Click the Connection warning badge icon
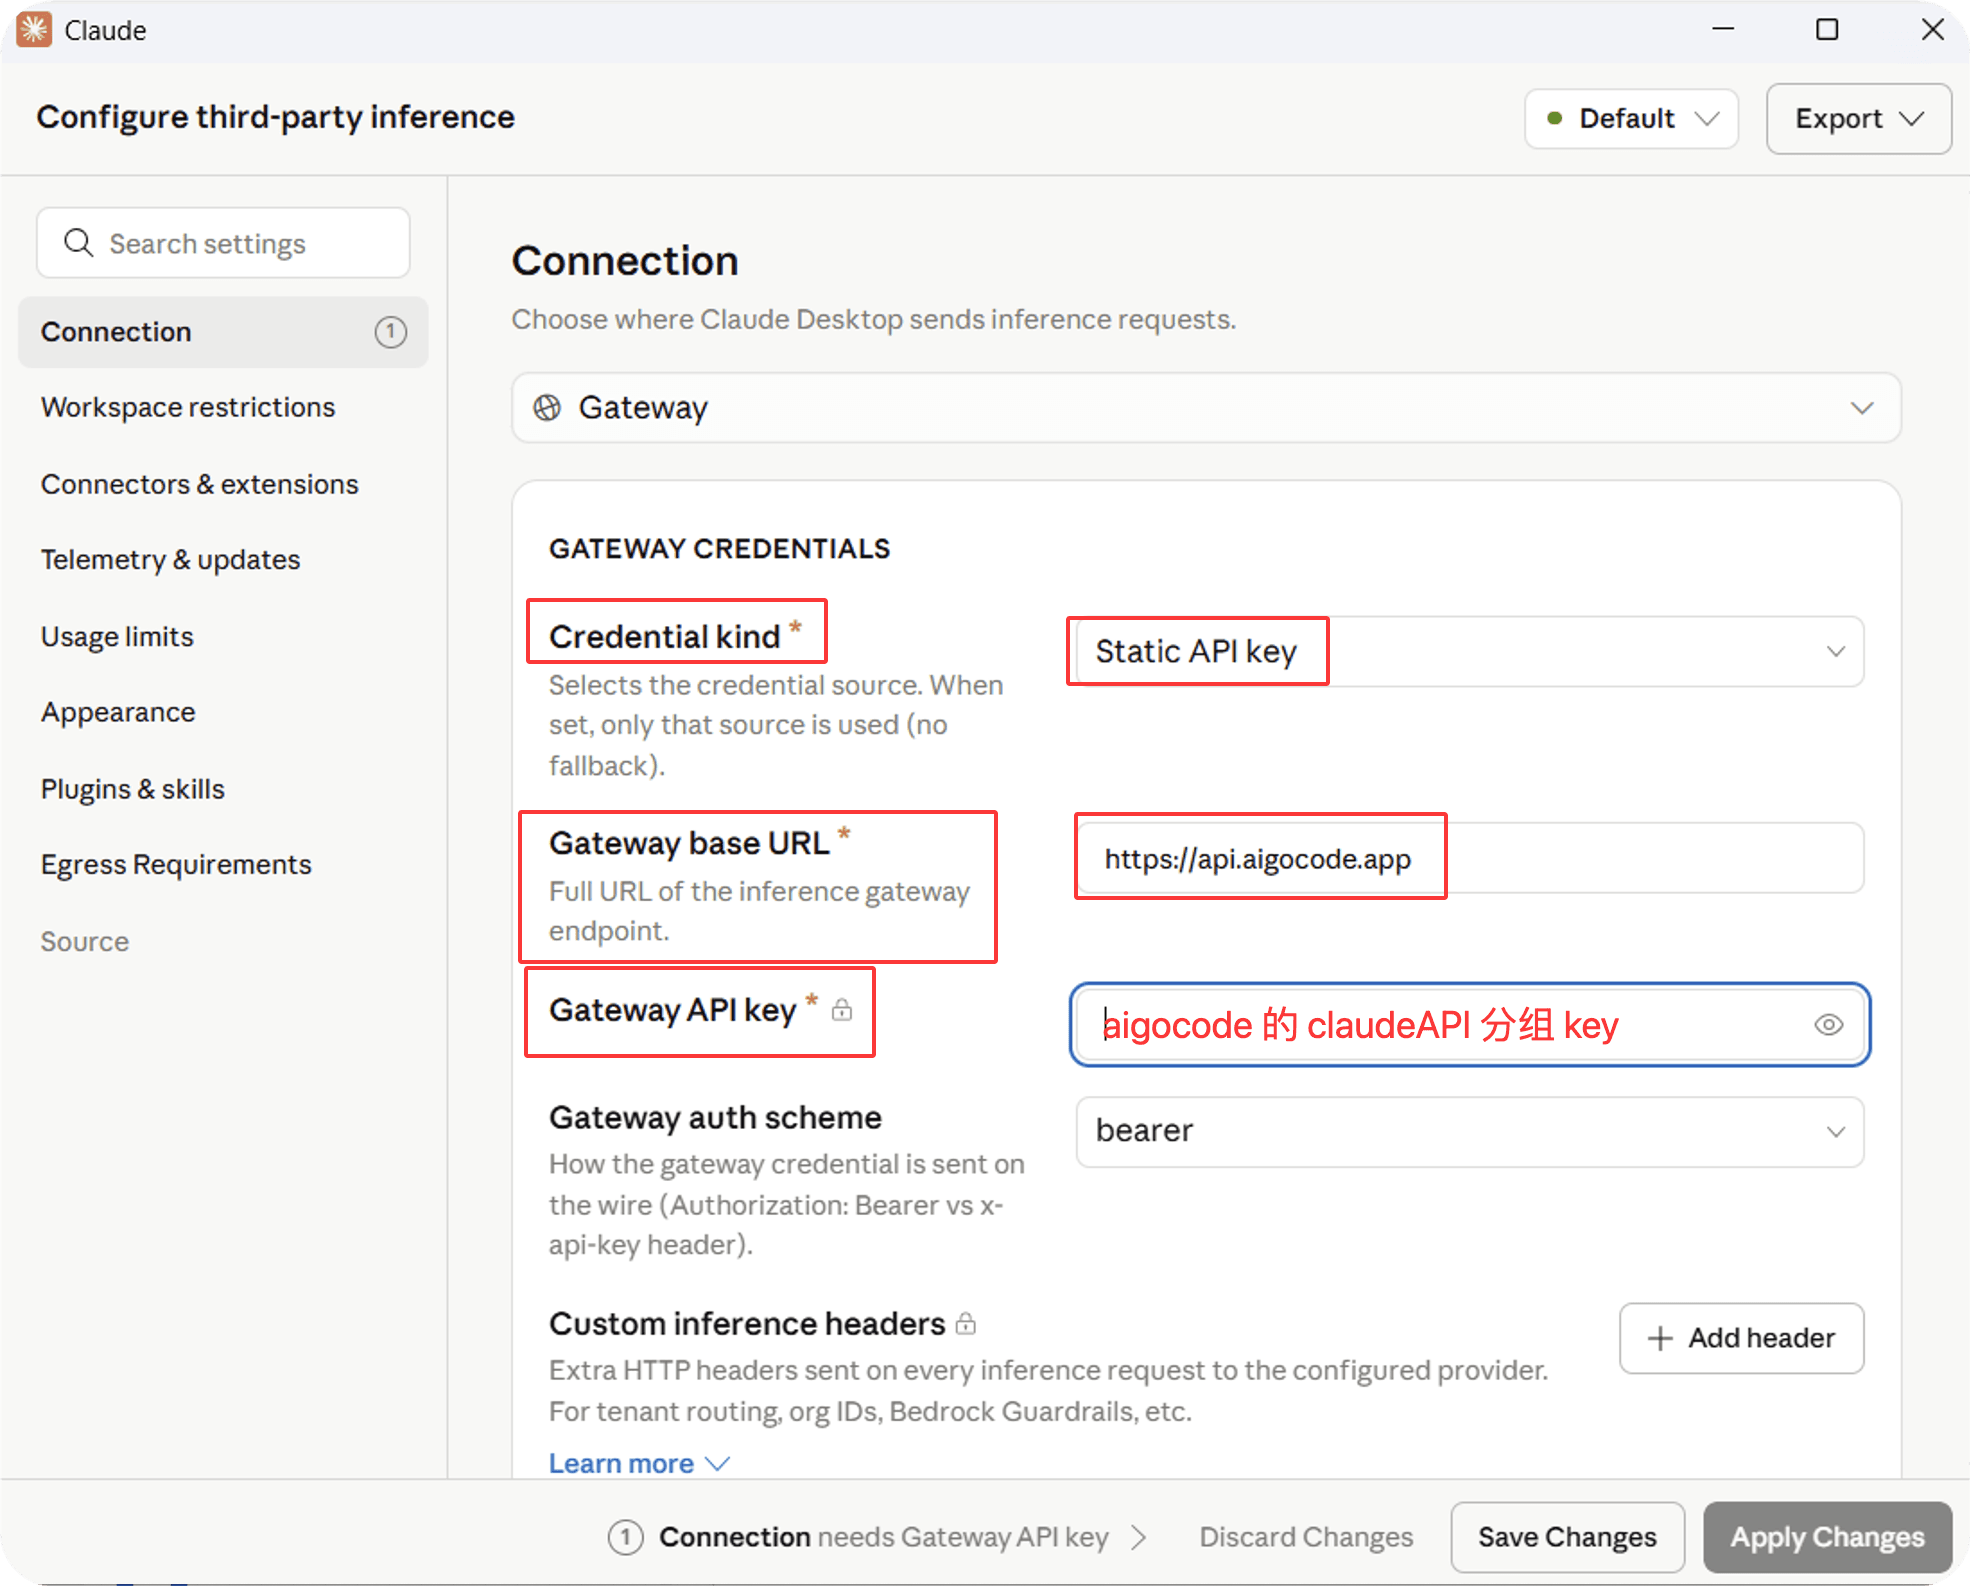This screenshot has width=1970, height=1586. point(390,332)
